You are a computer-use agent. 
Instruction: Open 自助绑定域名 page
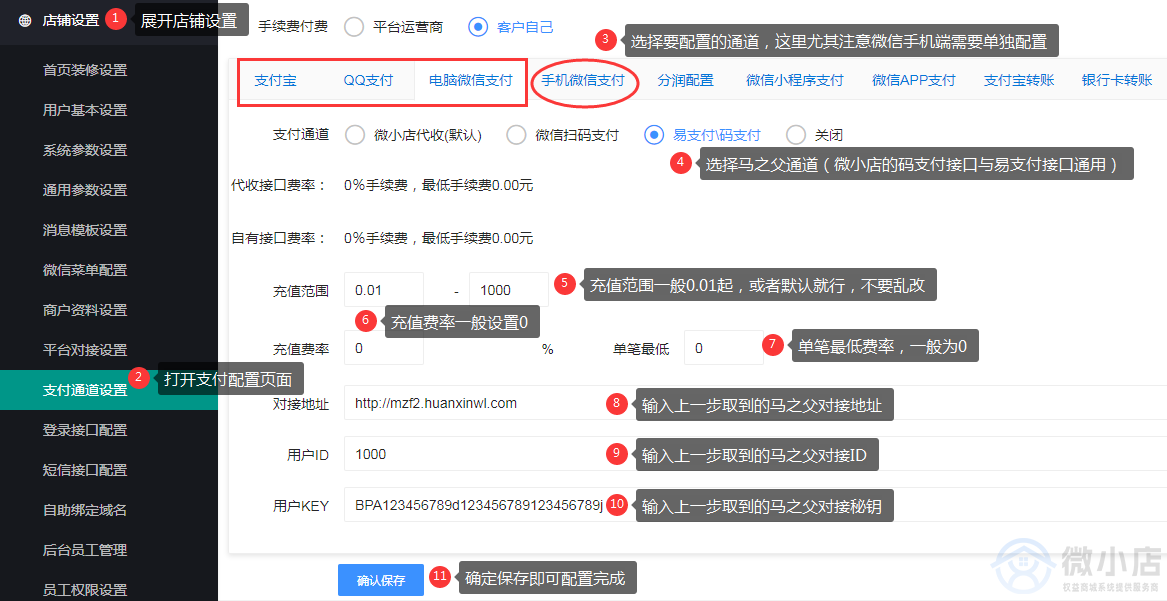coord(85,510)
